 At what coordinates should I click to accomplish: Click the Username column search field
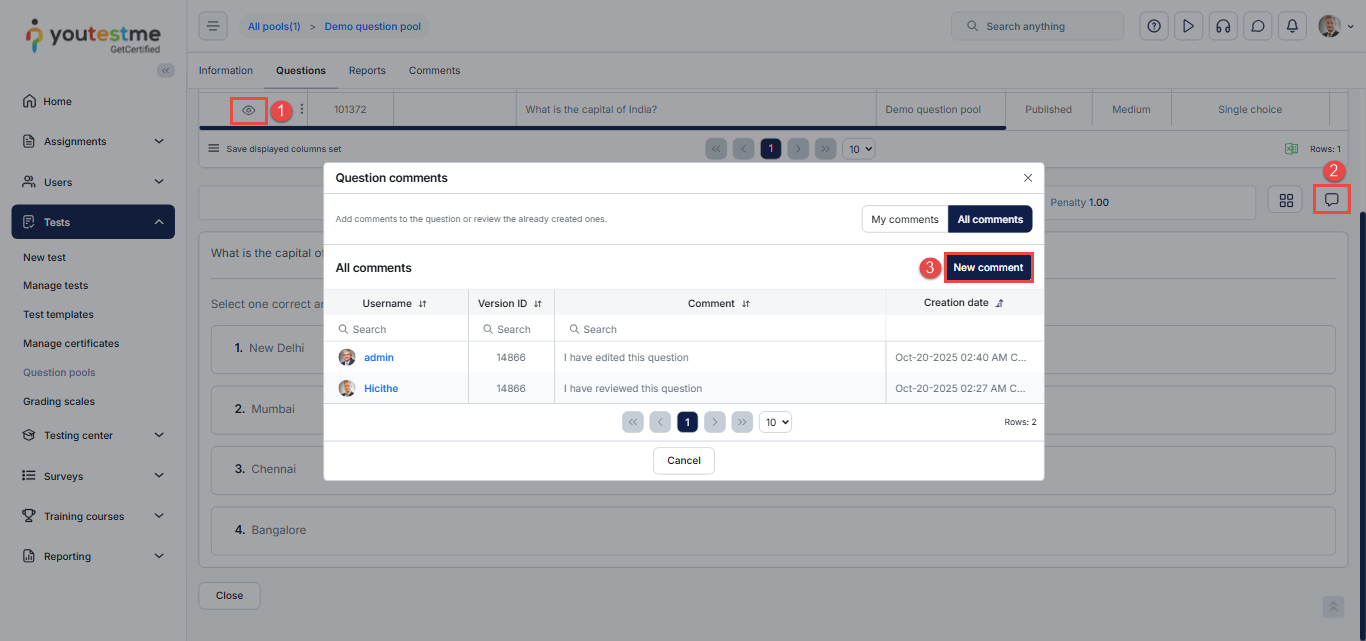point(400,329)
